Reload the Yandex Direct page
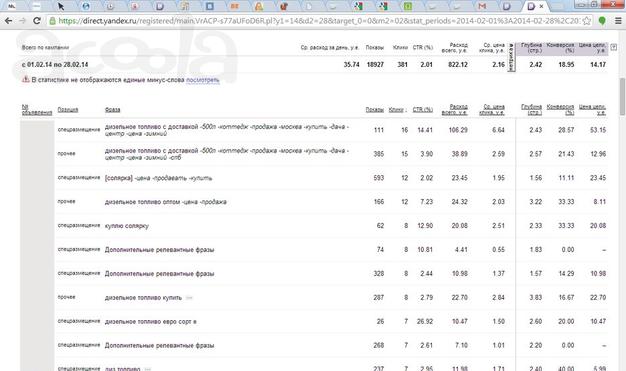626x371 pixels. (x=37, y=21)
